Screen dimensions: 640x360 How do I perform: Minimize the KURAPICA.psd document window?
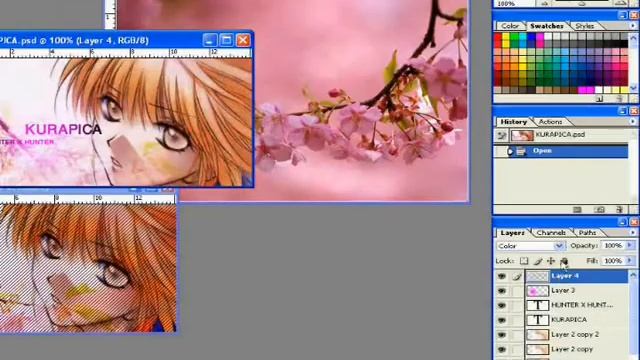[209, 40]
